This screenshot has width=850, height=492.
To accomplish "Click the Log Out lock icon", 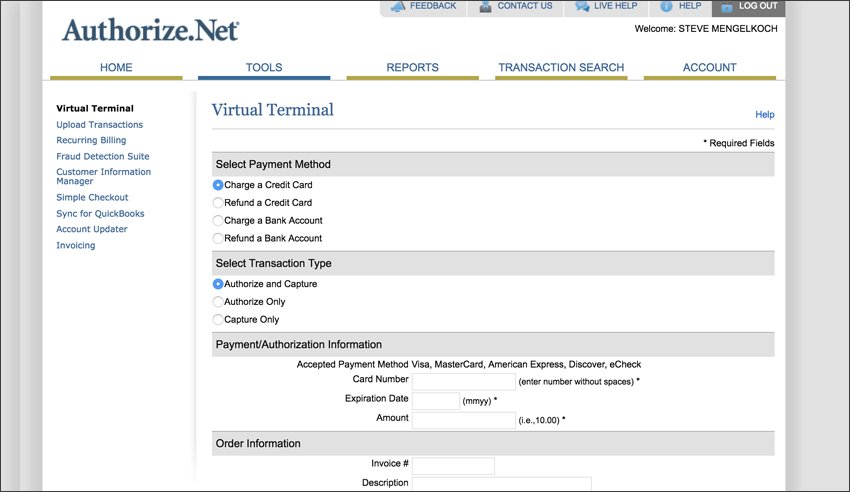I will pos(727,7).
